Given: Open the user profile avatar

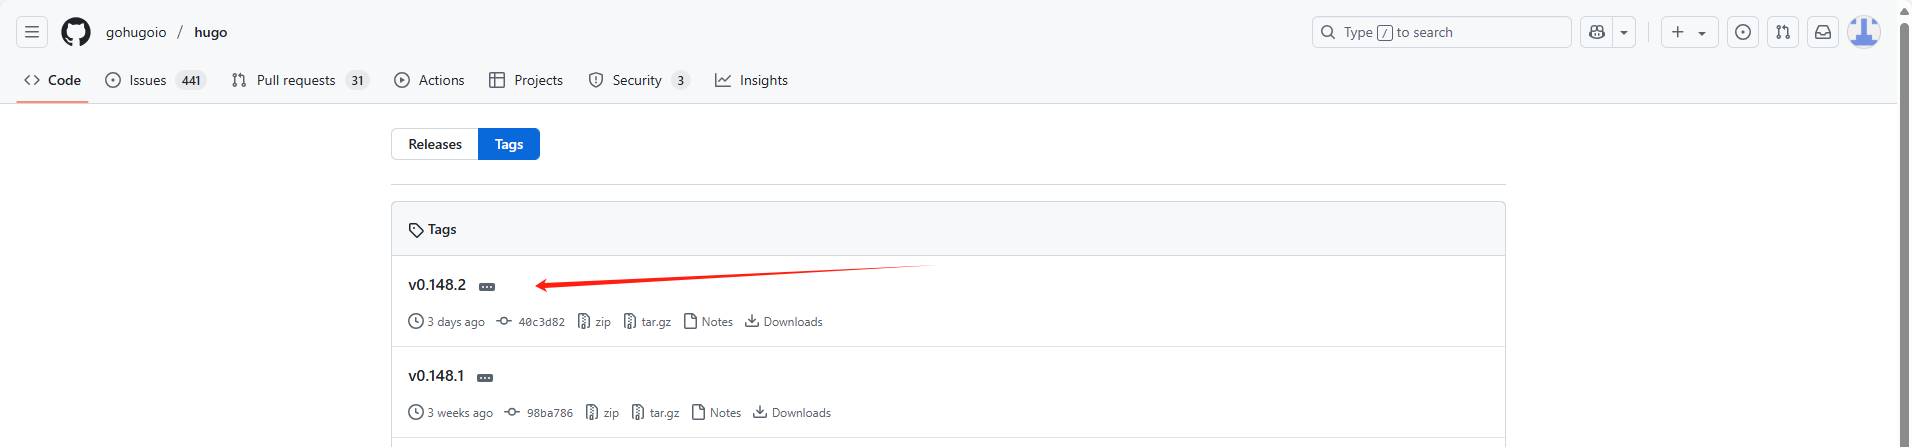Looking at the screenshot, I should tap(1864, 32).
